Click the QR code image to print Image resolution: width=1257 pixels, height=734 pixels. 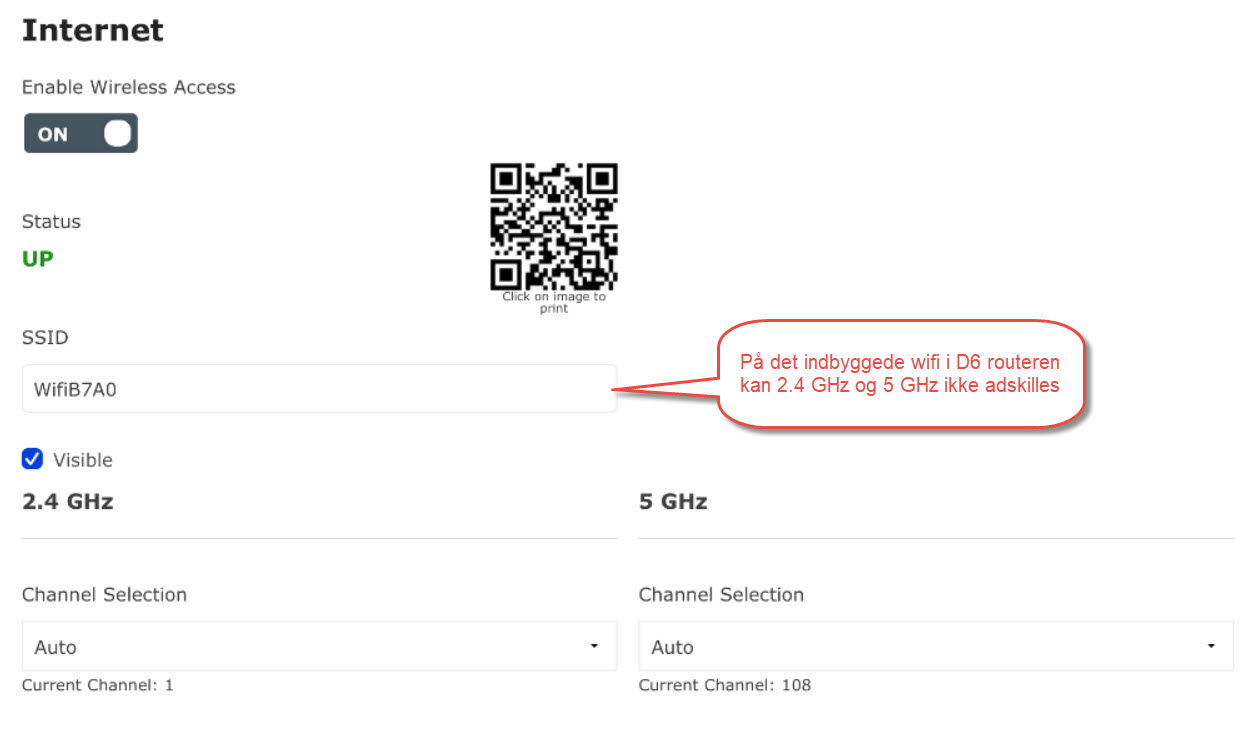pyautogui.click(x=553, y=226)
